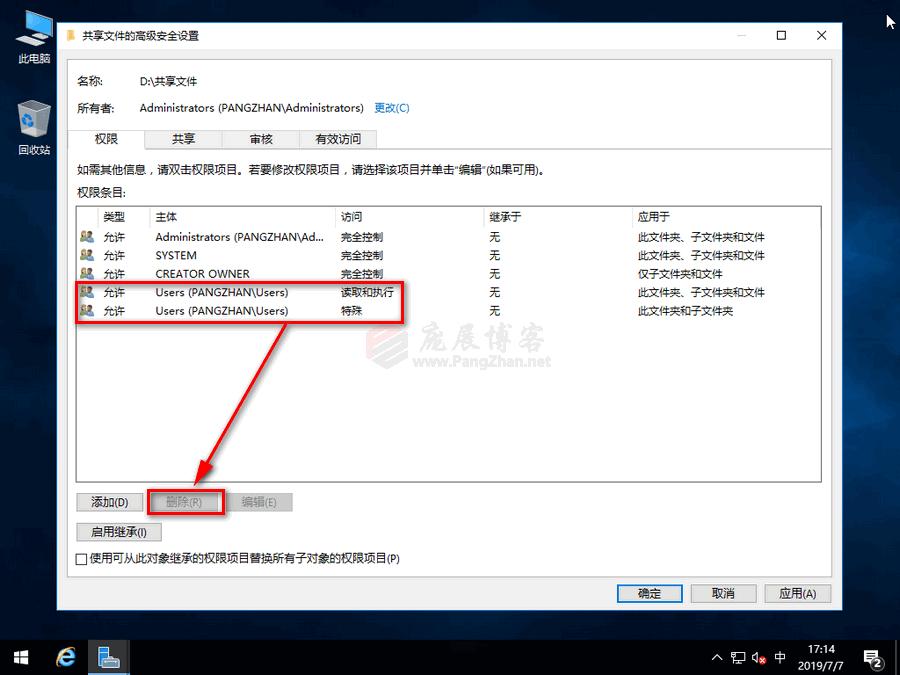
Task: Switch to the 审核 tab
Action: [260, 139]
